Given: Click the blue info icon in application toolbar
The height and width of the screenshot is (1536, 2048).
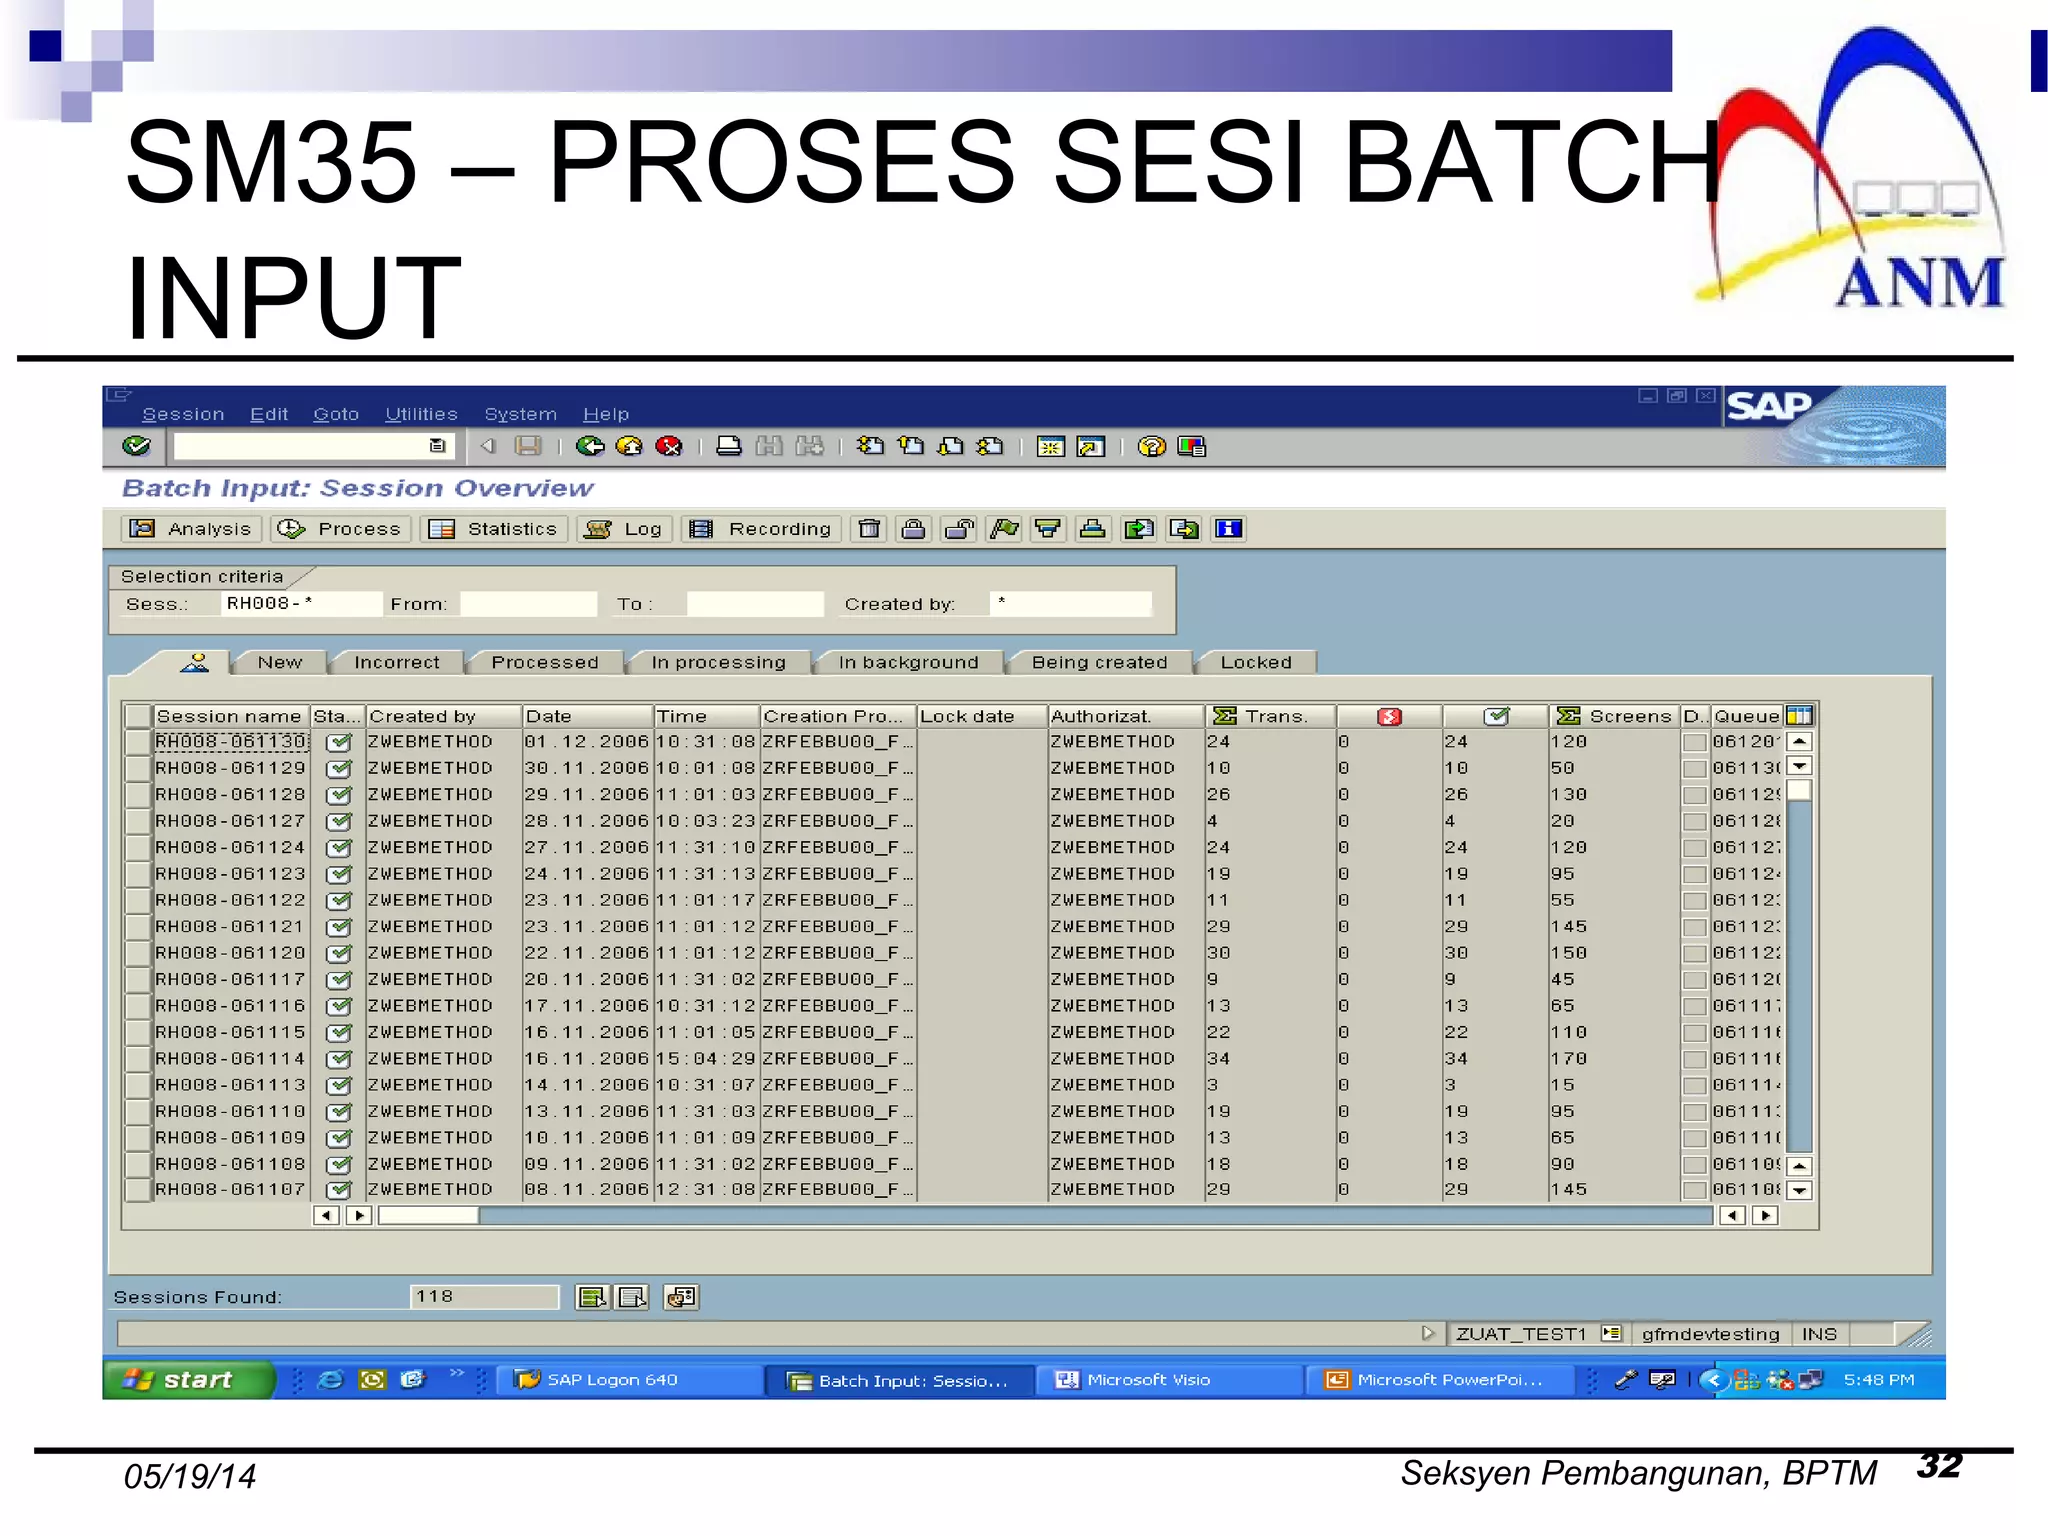Looking at the screenshot, I should click(x=1229, y=529).
